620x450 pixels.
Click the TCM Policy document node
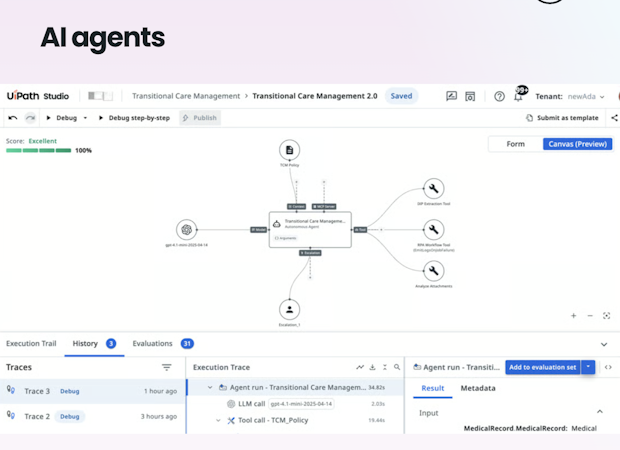tap(289, 150)
